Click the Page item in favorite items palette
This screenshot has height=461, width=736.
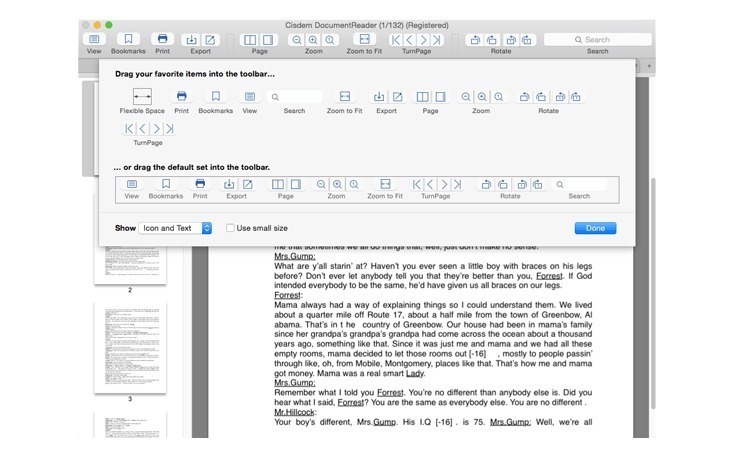pyautogui.click(x=430, y=101)
